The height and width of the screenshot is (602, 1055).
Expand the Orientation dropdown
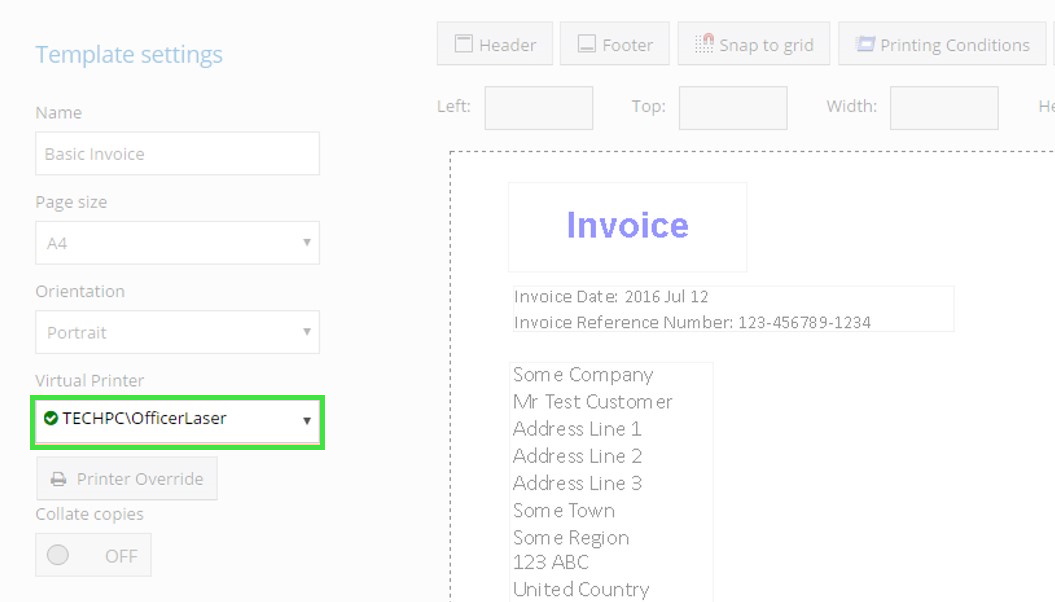(177, 332)
